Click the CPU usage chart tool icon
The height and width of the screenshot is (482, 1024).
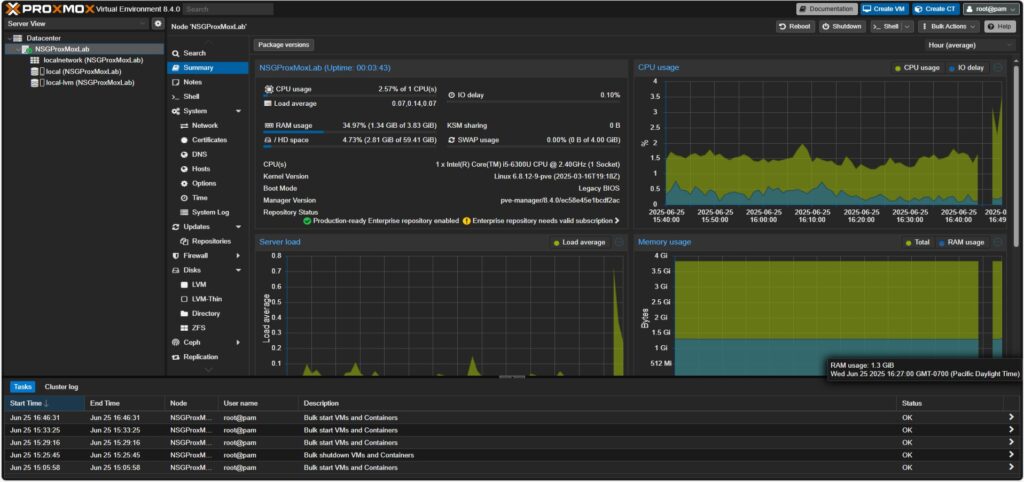click(x=998, y=68)
